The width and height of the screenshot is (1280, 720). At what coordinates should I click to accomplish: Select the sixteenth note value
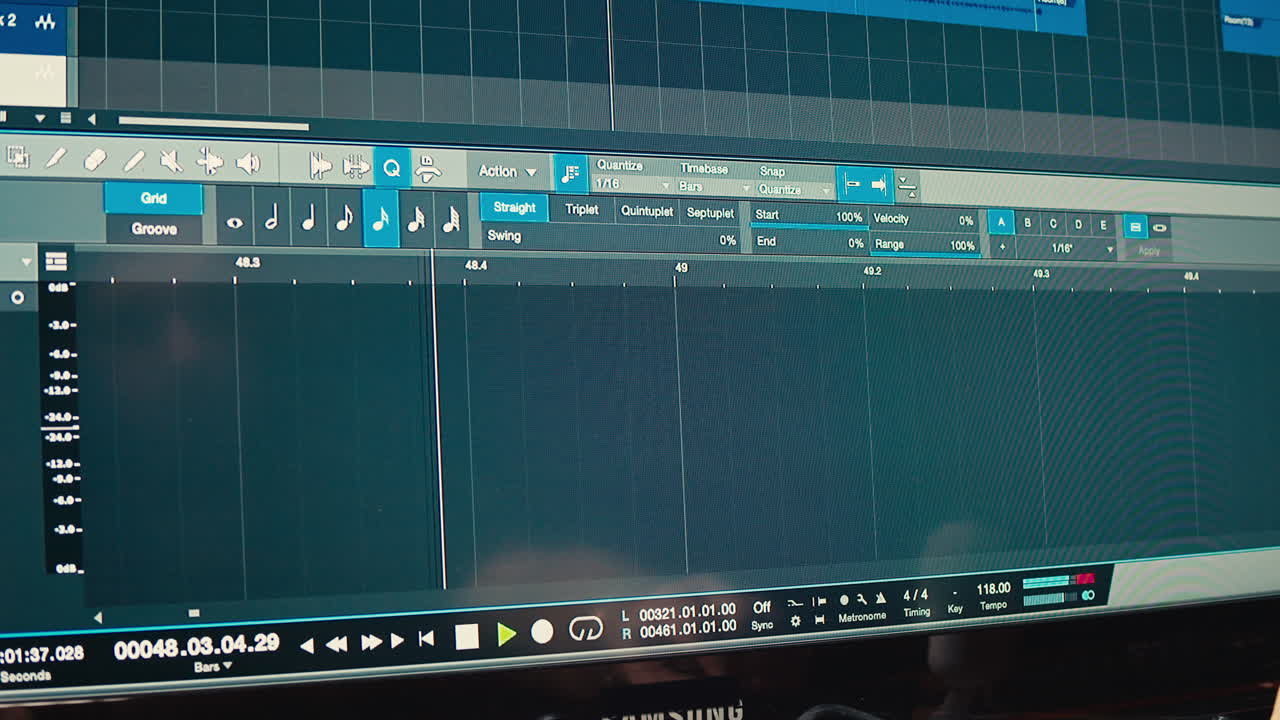(379, 219)
